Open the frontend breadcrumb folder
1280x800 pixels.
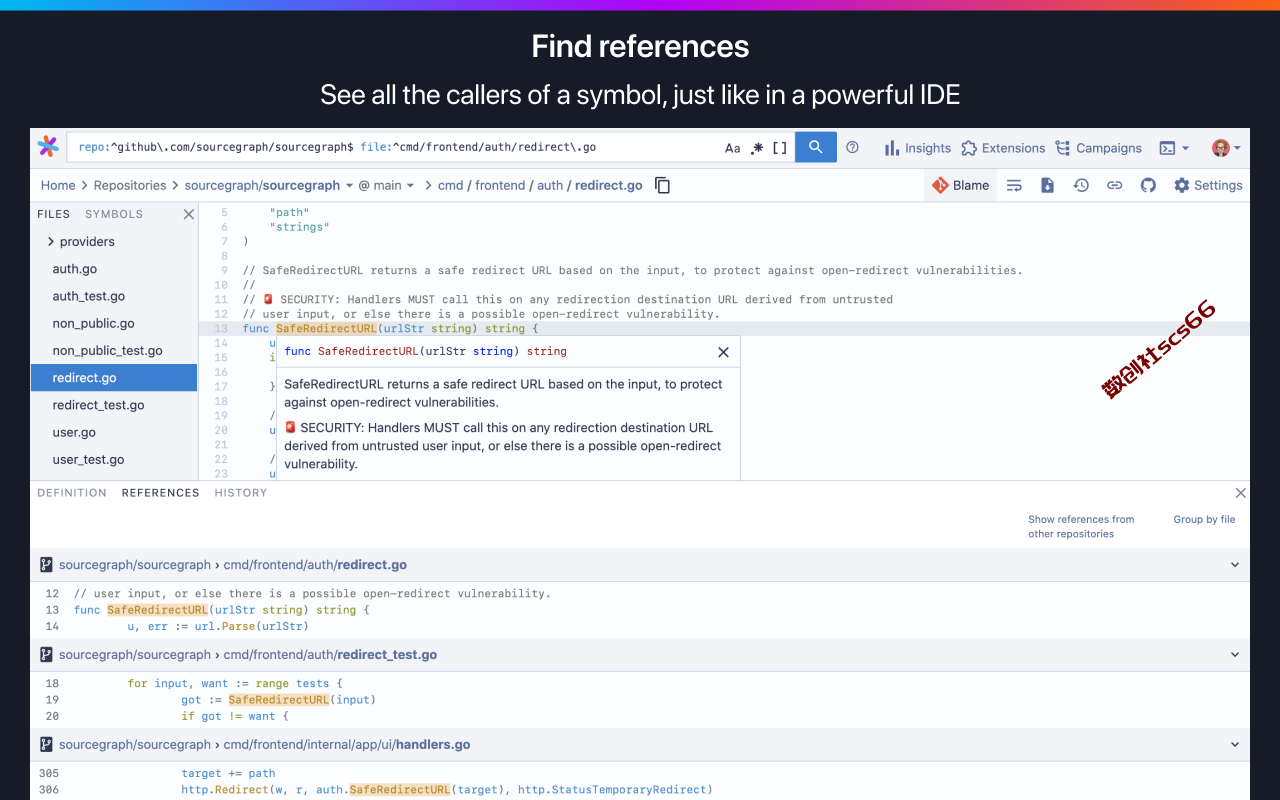point(500,185)
